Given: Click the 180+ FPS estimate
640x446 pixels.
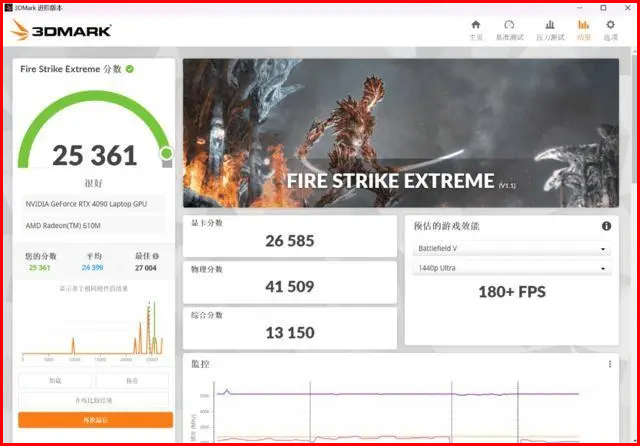Looking at the screenshot, I should tap(512, 292).
